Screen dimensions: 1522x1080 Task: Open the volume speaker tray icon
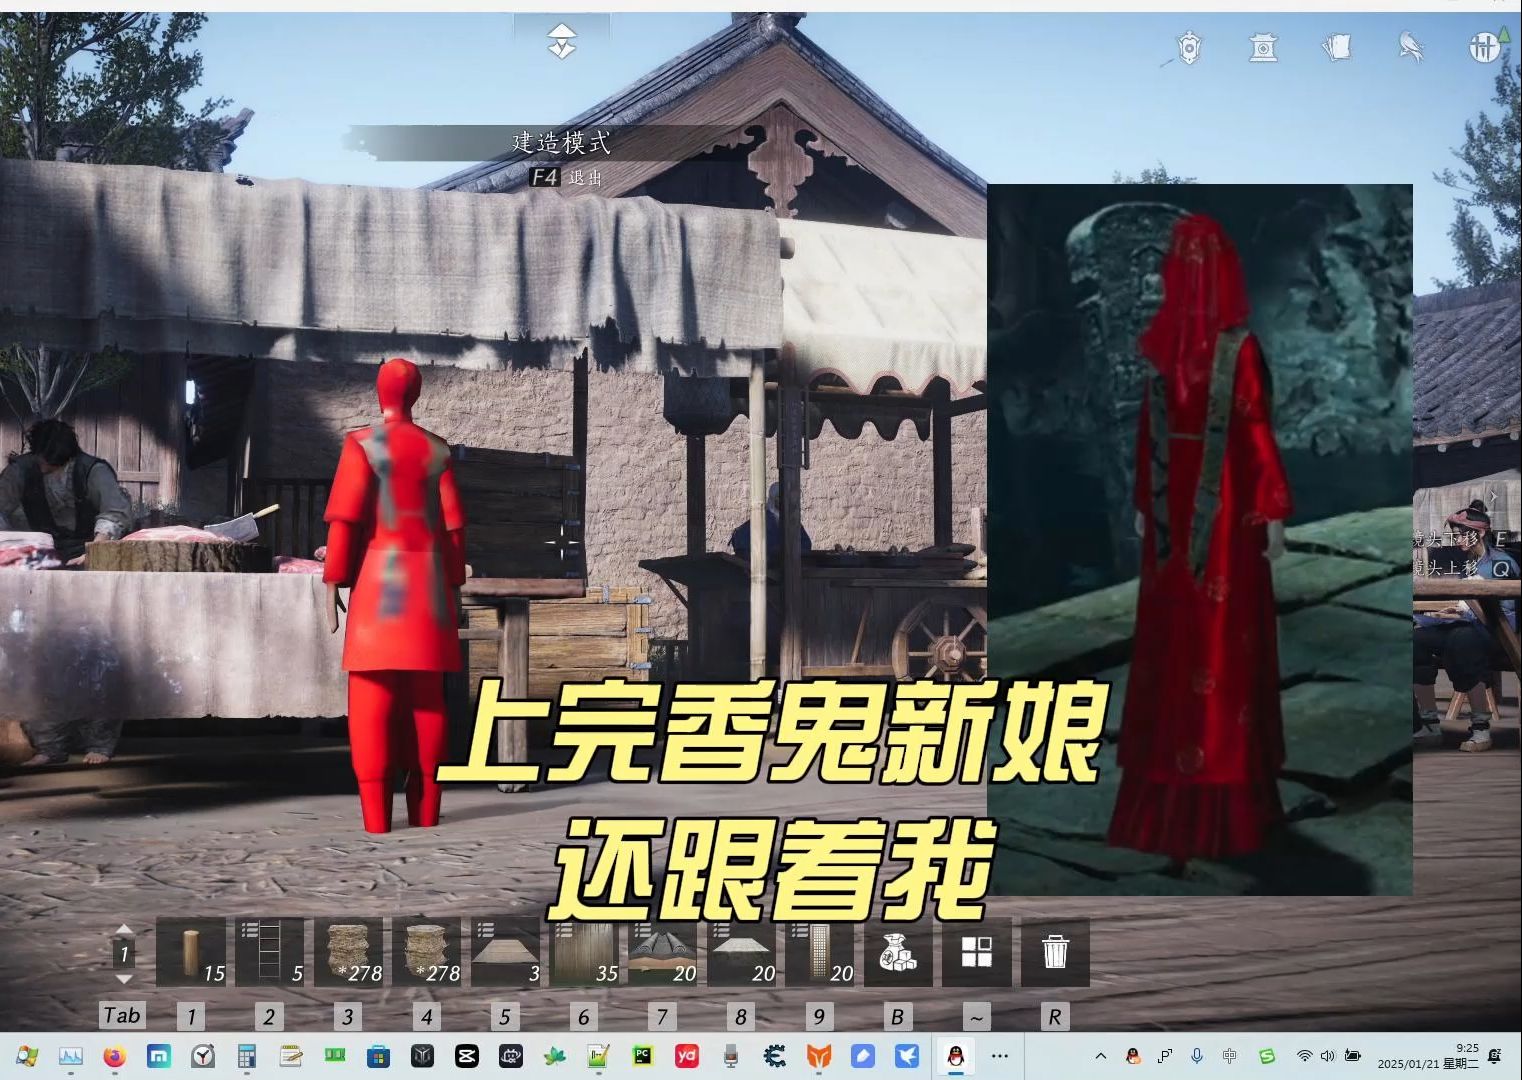[x=1327, y=1056]
